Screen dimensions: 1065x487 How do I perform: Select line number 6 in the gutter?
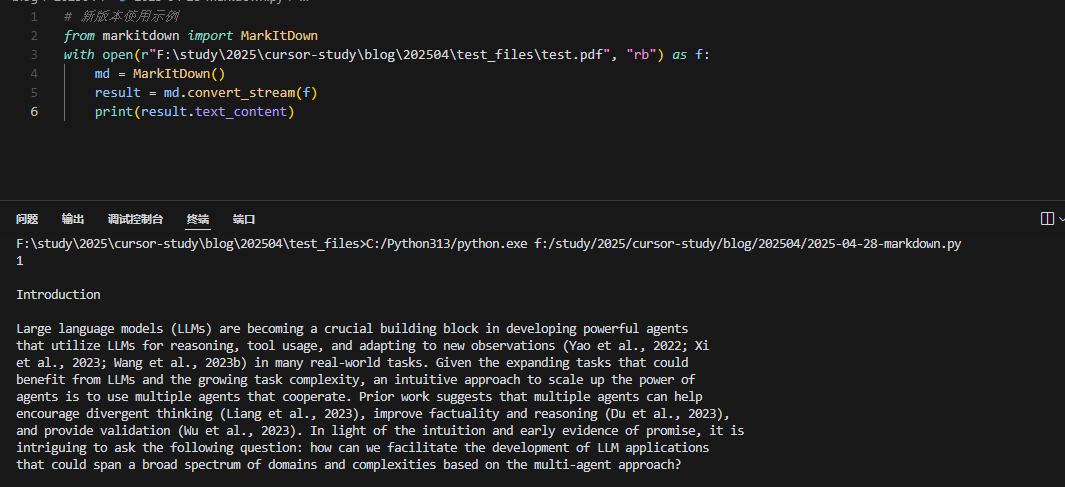[34, 111]
